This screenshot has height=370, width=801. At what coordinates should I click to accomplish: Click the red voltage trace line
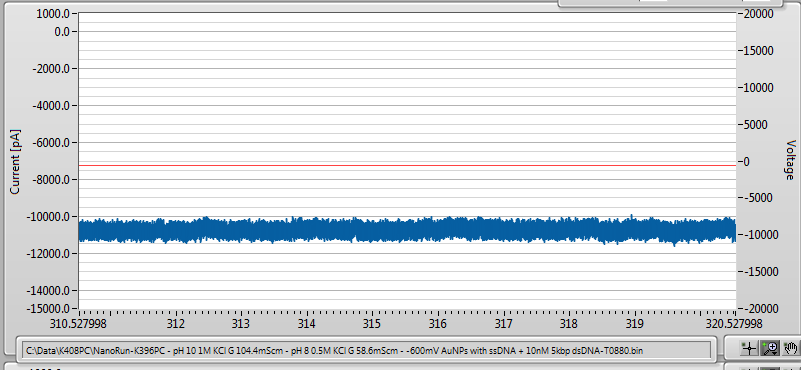[x=407, y=166]
